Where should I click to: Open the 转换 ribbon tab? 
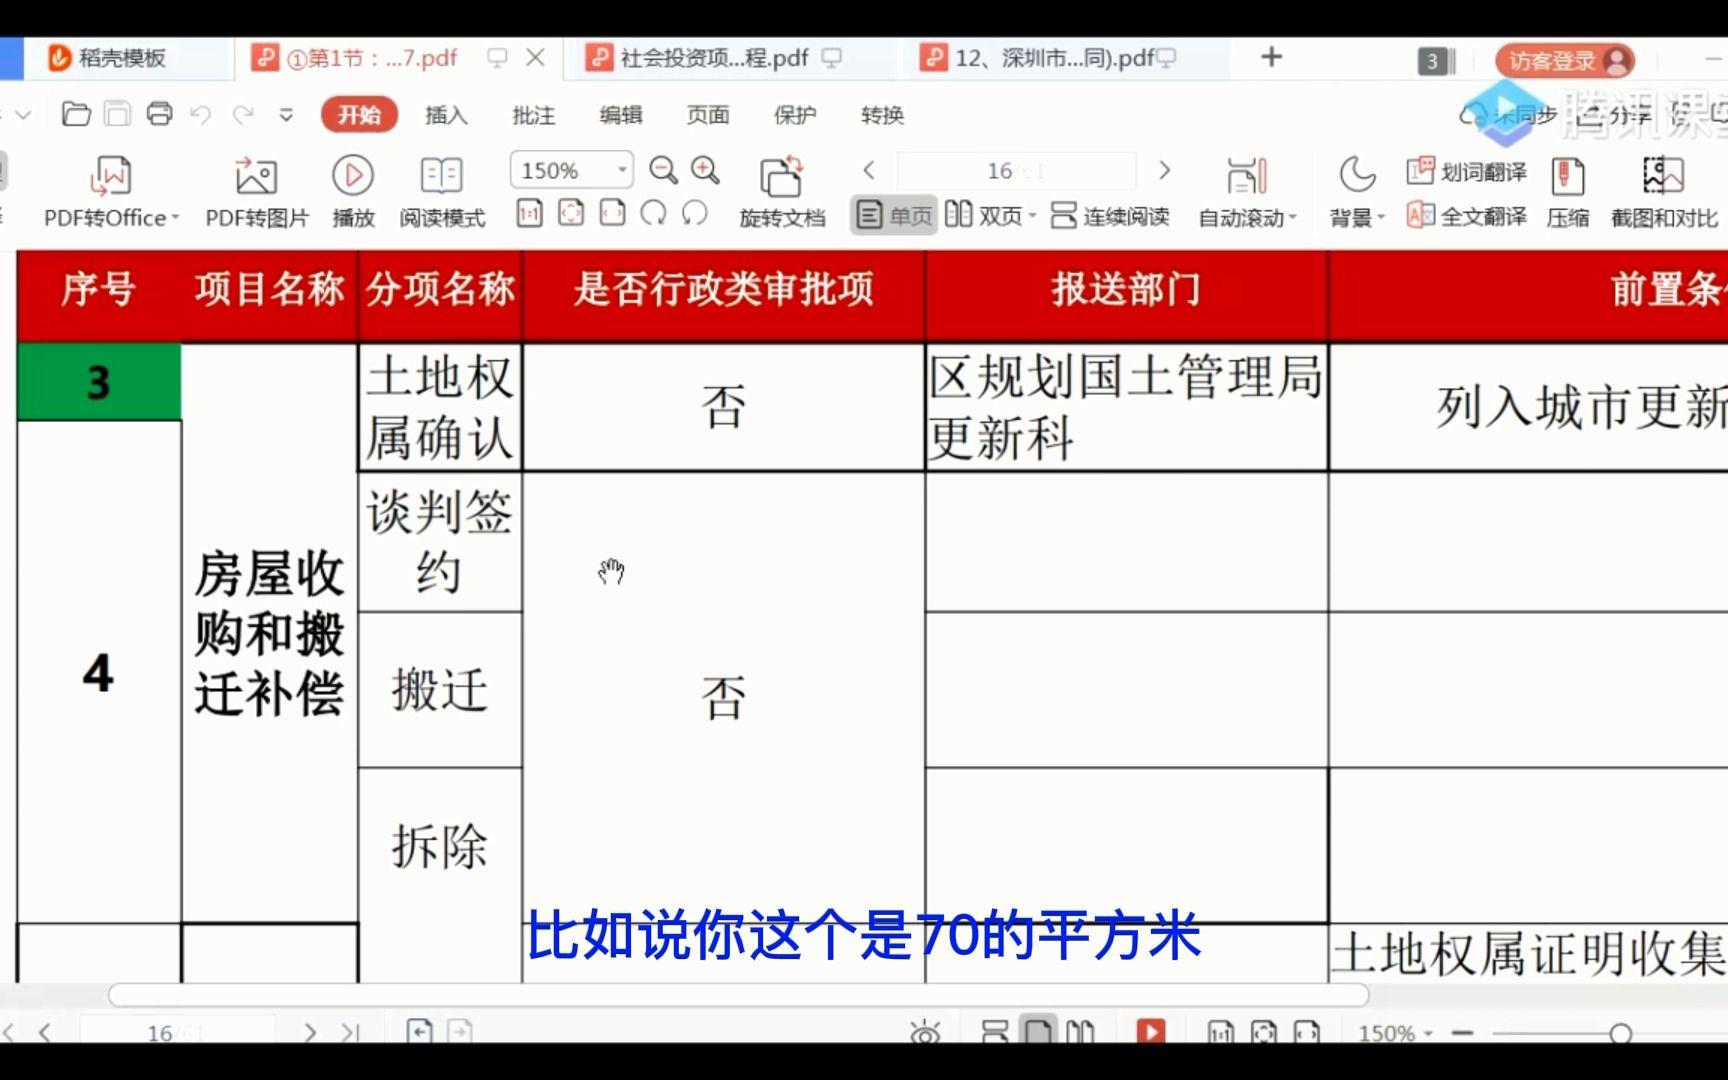point(882,115)
